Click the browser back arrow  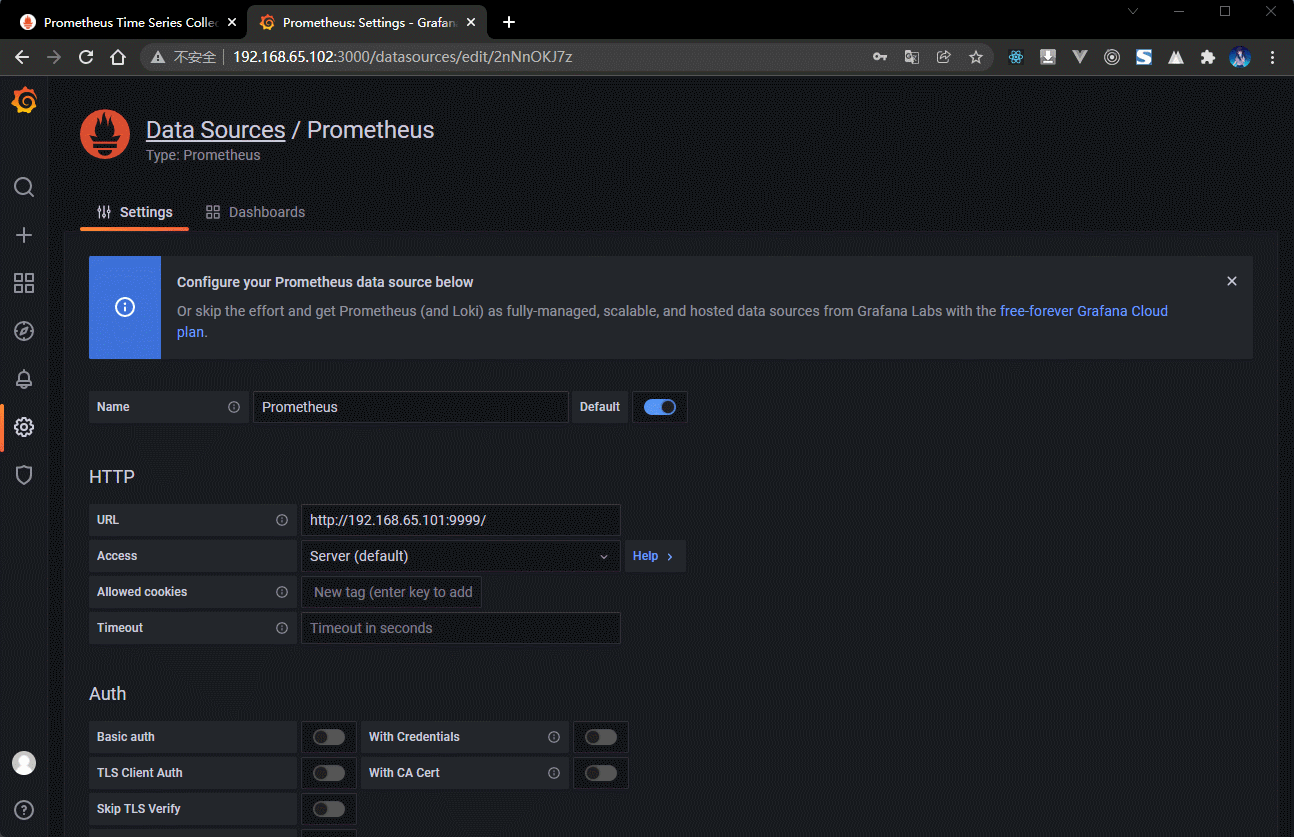tap(22, 57)
